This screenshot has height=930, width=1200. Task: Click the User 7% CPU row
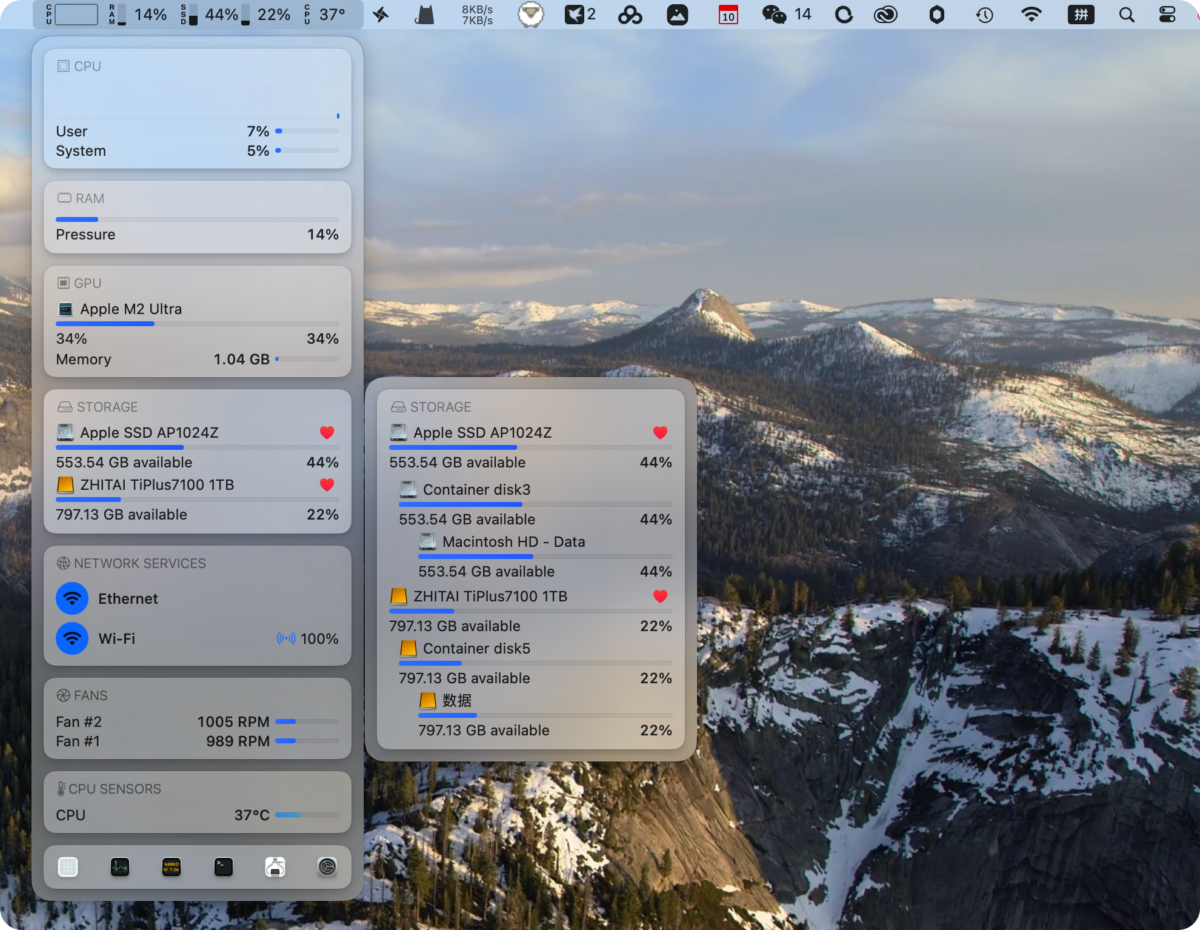197,131
